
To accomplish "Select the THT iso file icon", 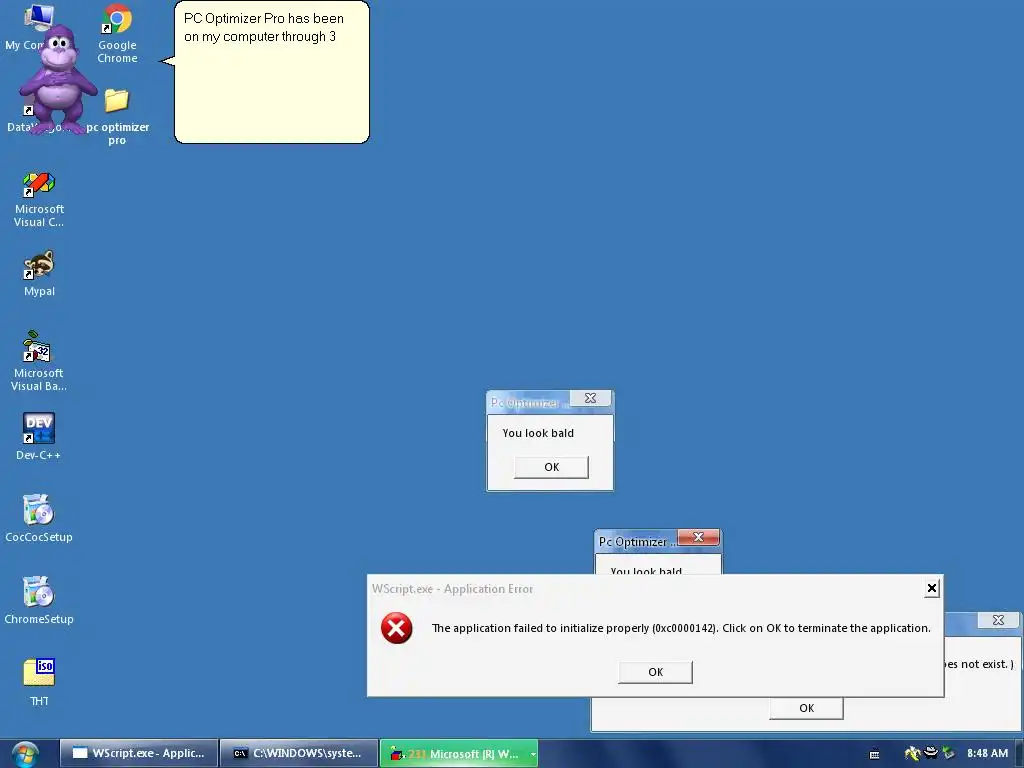I will [x=39, y=682].
